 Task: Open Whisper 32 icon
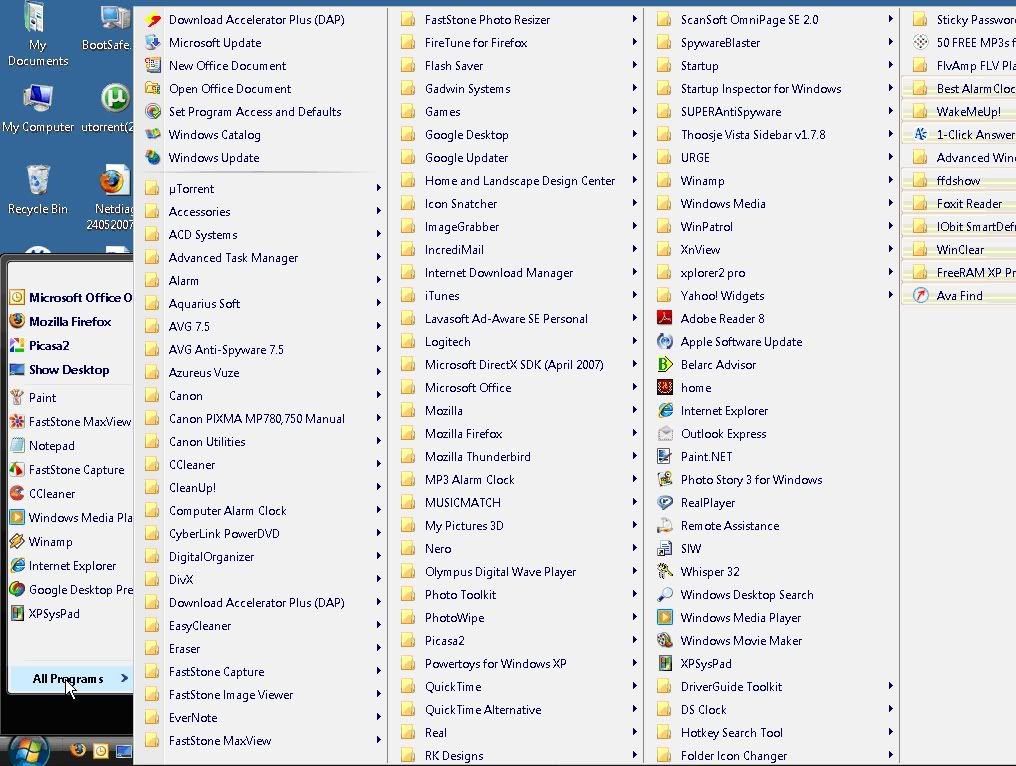(x=665, y=572)
